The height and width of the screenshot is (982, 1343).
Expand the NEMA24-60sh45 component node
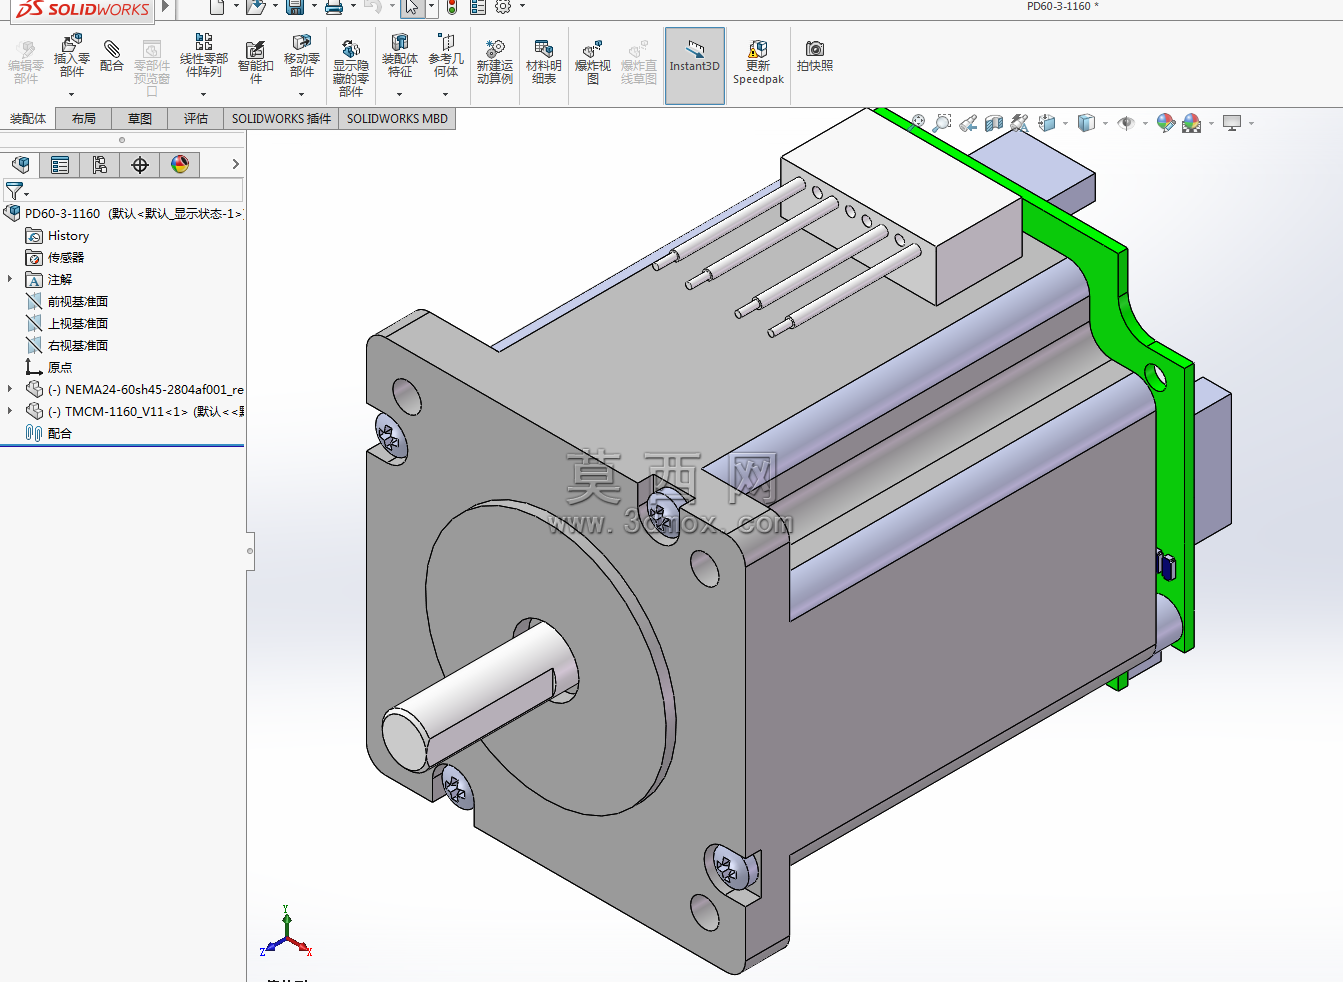pos(10,389)
